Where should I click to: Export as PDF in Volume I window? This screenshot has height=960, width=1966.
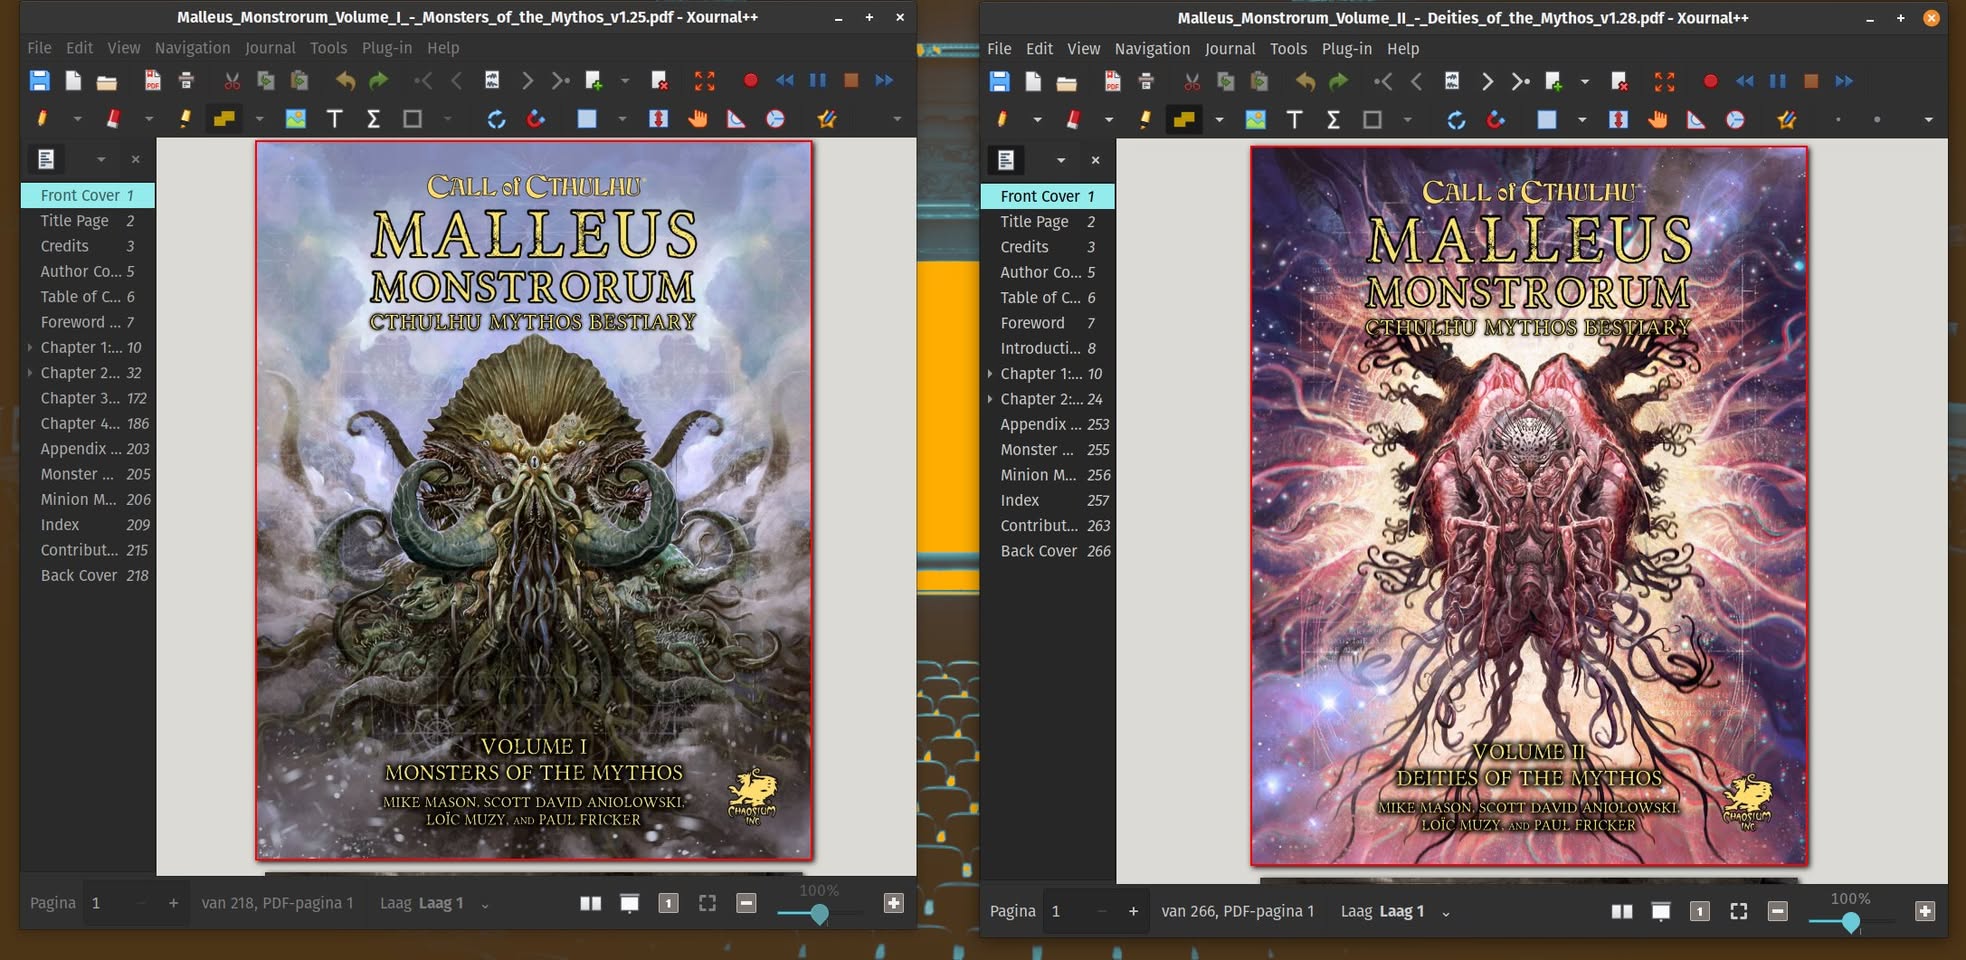152,81
